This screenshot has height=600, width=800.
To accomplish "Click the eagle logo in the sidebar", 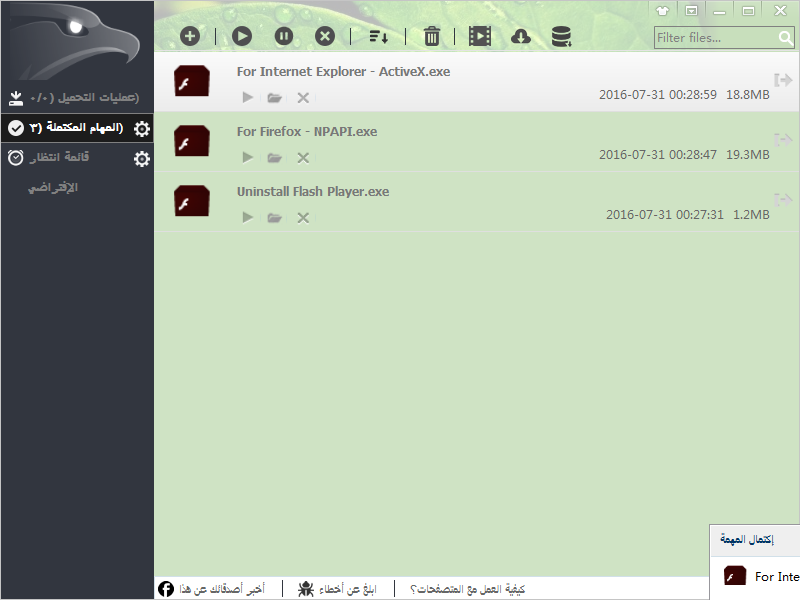I will (x=77, y=41).
